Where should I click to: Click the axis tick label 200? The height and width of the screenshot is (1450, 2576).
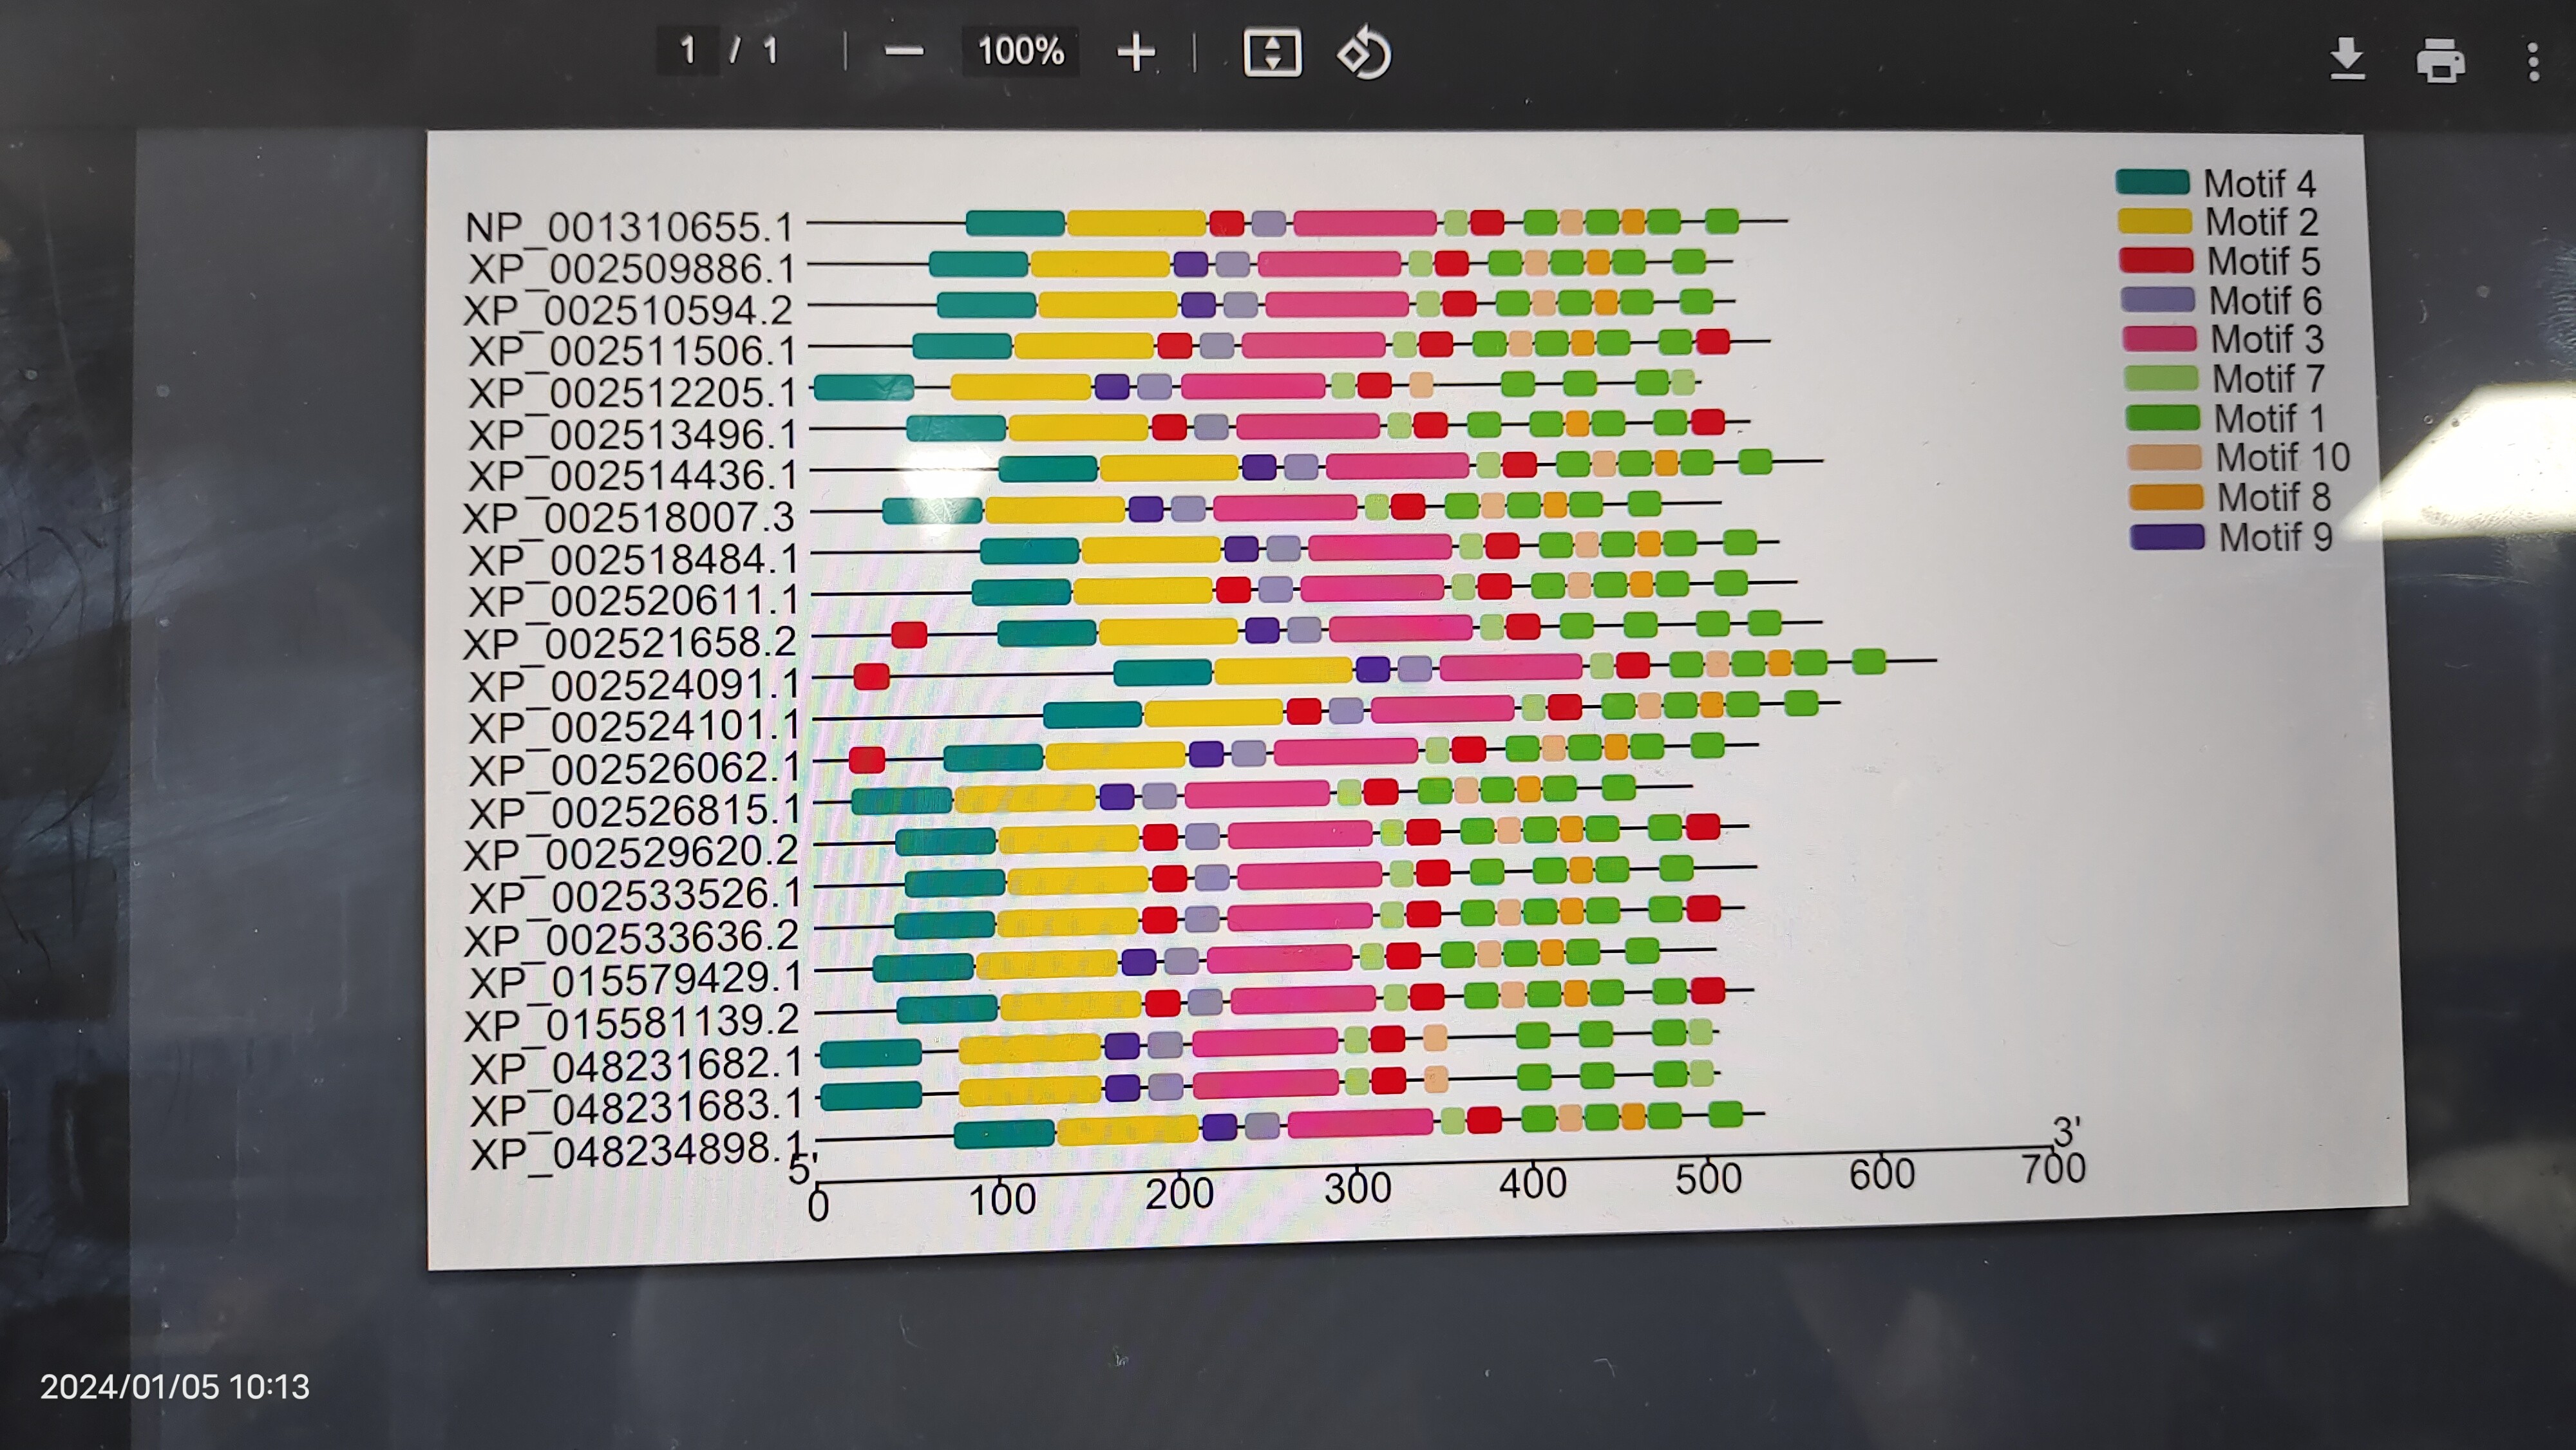1179,1193
